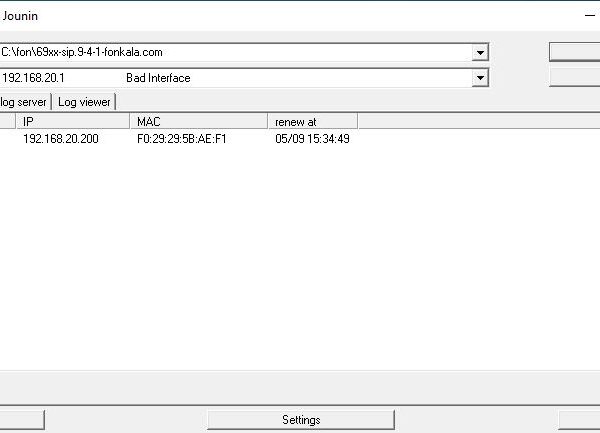Click the renew at column header
The height and width of the screenshot is (433, 600).
point(312,121)
